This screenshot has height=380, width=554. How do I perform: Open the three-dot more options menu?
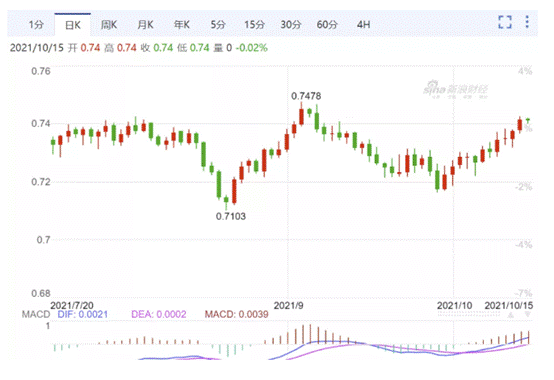click(527, 22)
